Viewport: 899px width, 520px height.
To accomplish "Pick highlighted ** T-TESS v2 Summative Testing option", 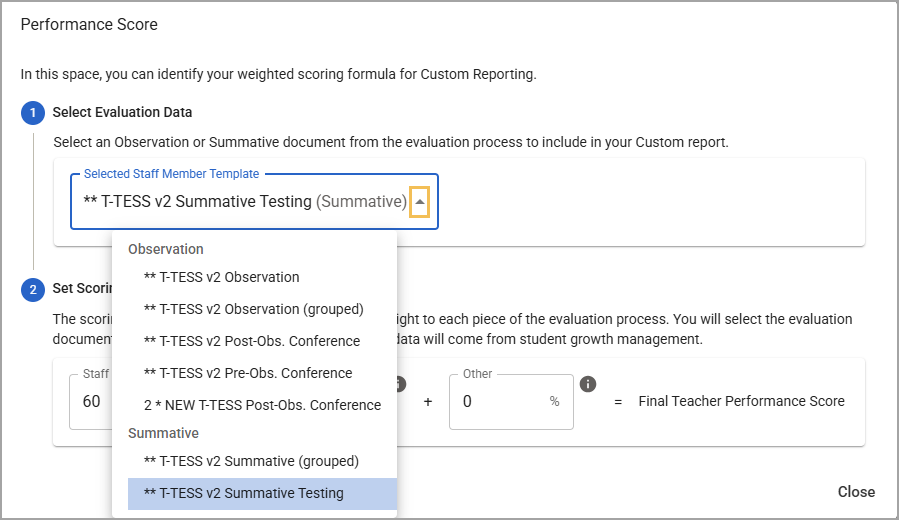I will click(262, 494).
